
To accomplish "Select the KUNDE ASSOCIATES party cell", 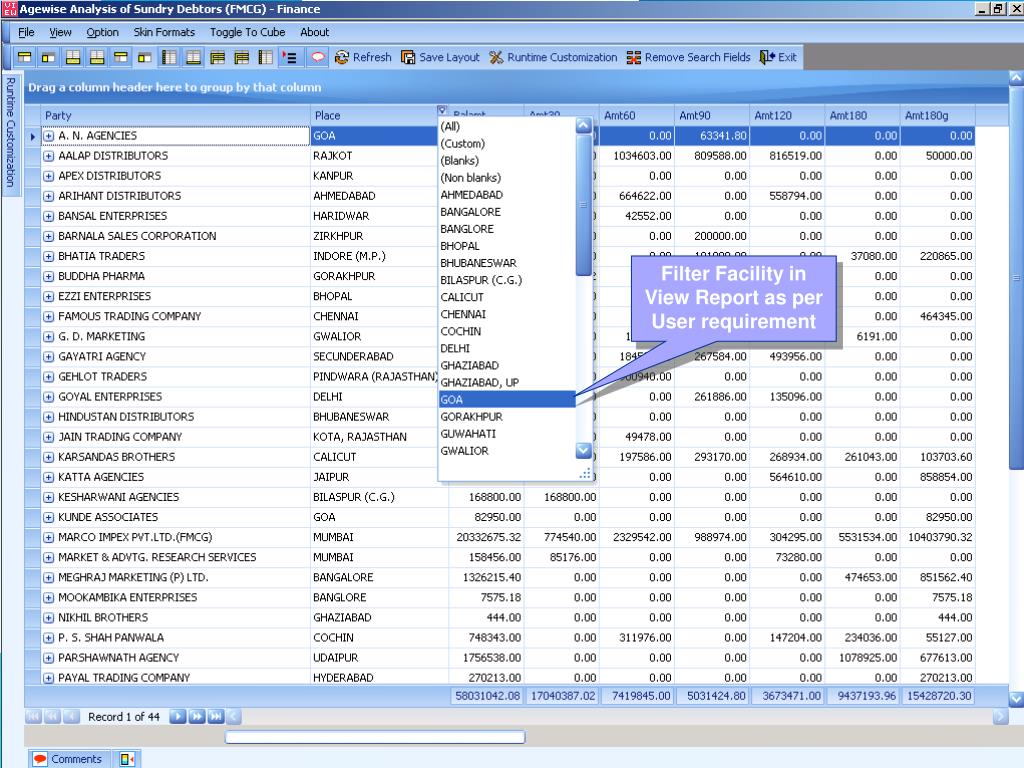I will pos(176,517).
